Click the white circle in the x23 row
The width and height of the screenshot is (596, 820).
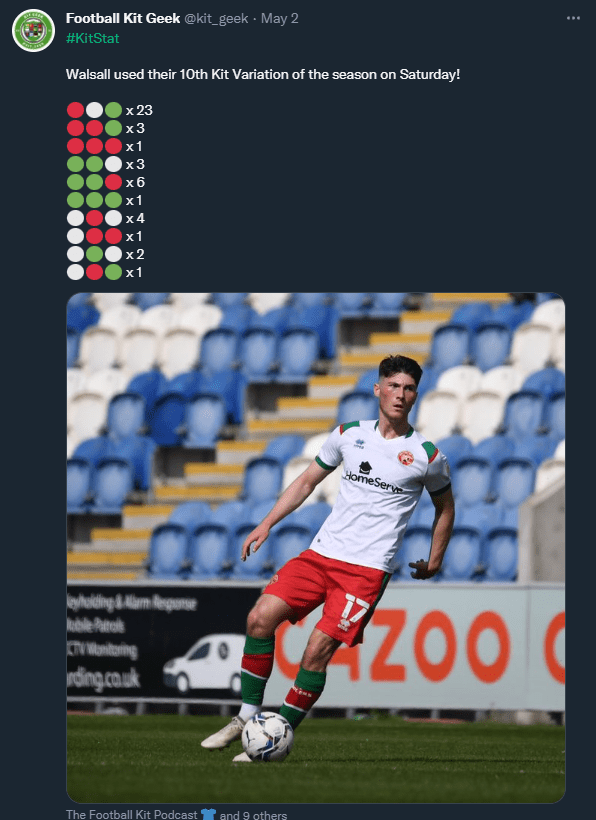[x=95, y=110]
